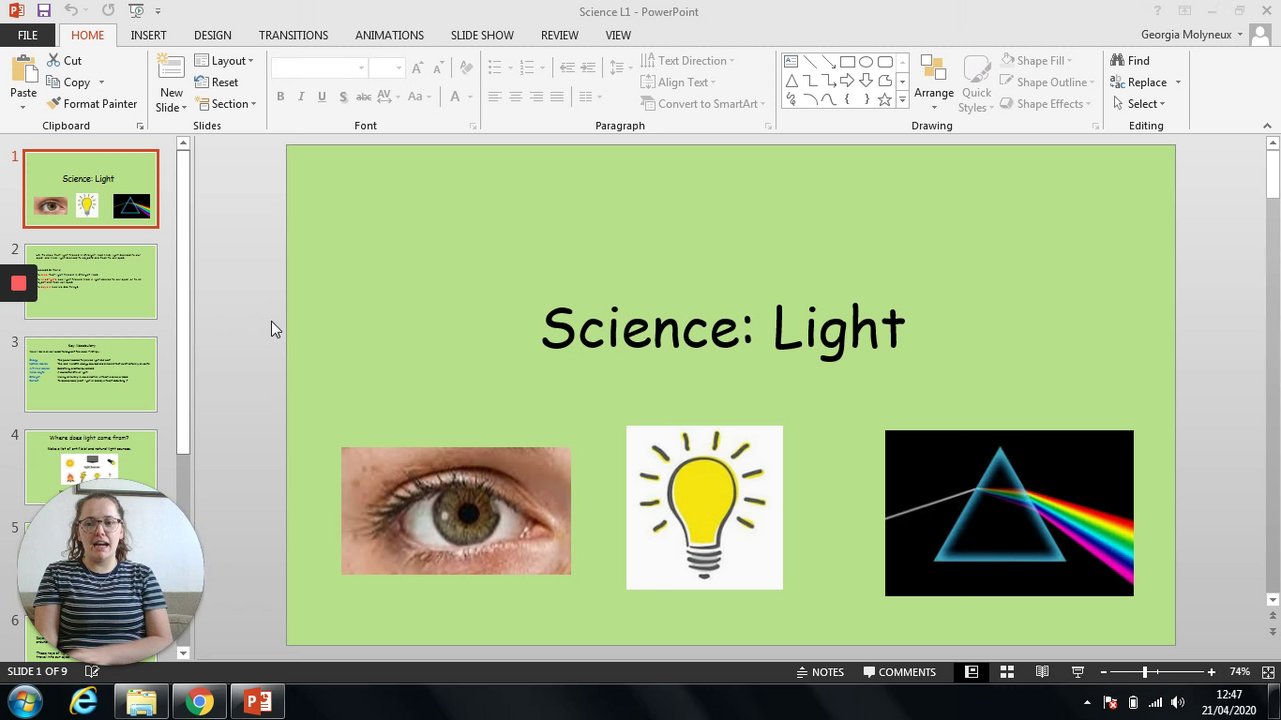
Task: Click Reset slide layout
Action: pos(216,82)
